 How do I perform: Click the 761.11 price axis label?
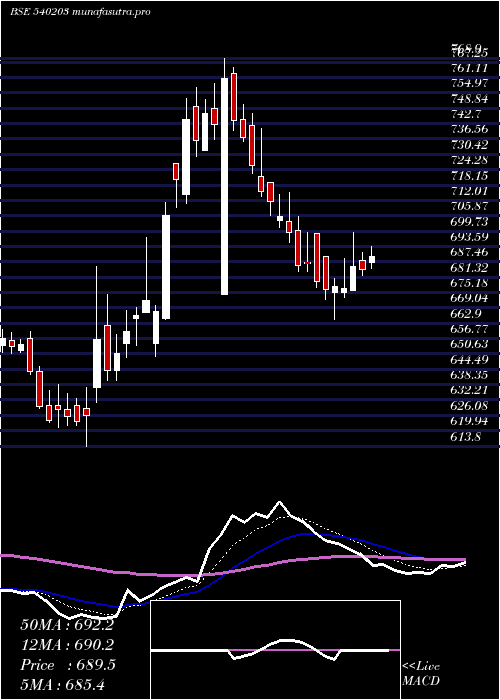click(x=469, y=68)
